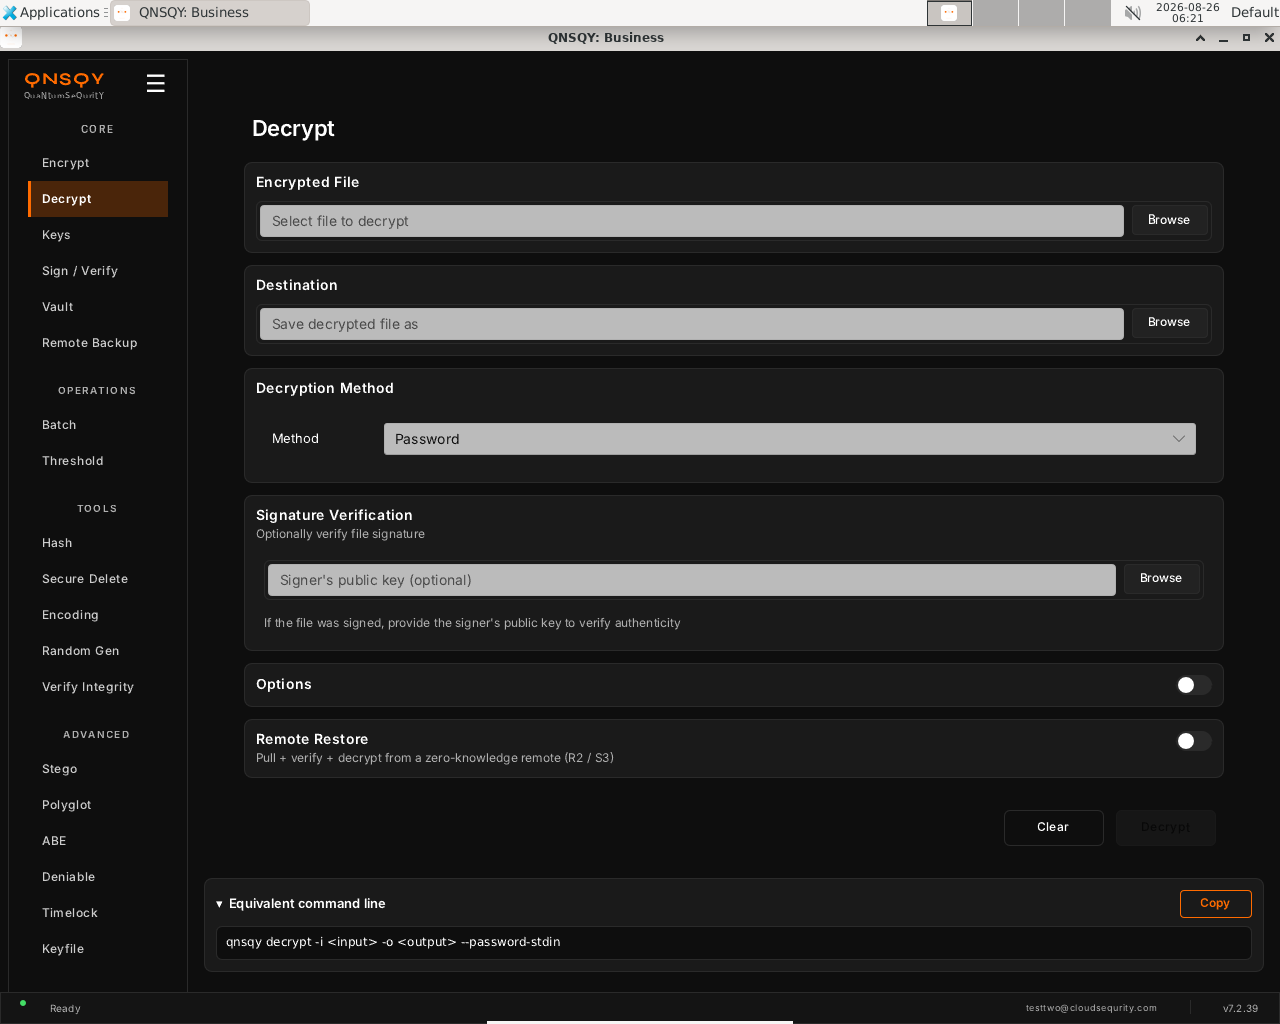
Task: Click the Default label in top panel
Action: tap(1254, 12)
